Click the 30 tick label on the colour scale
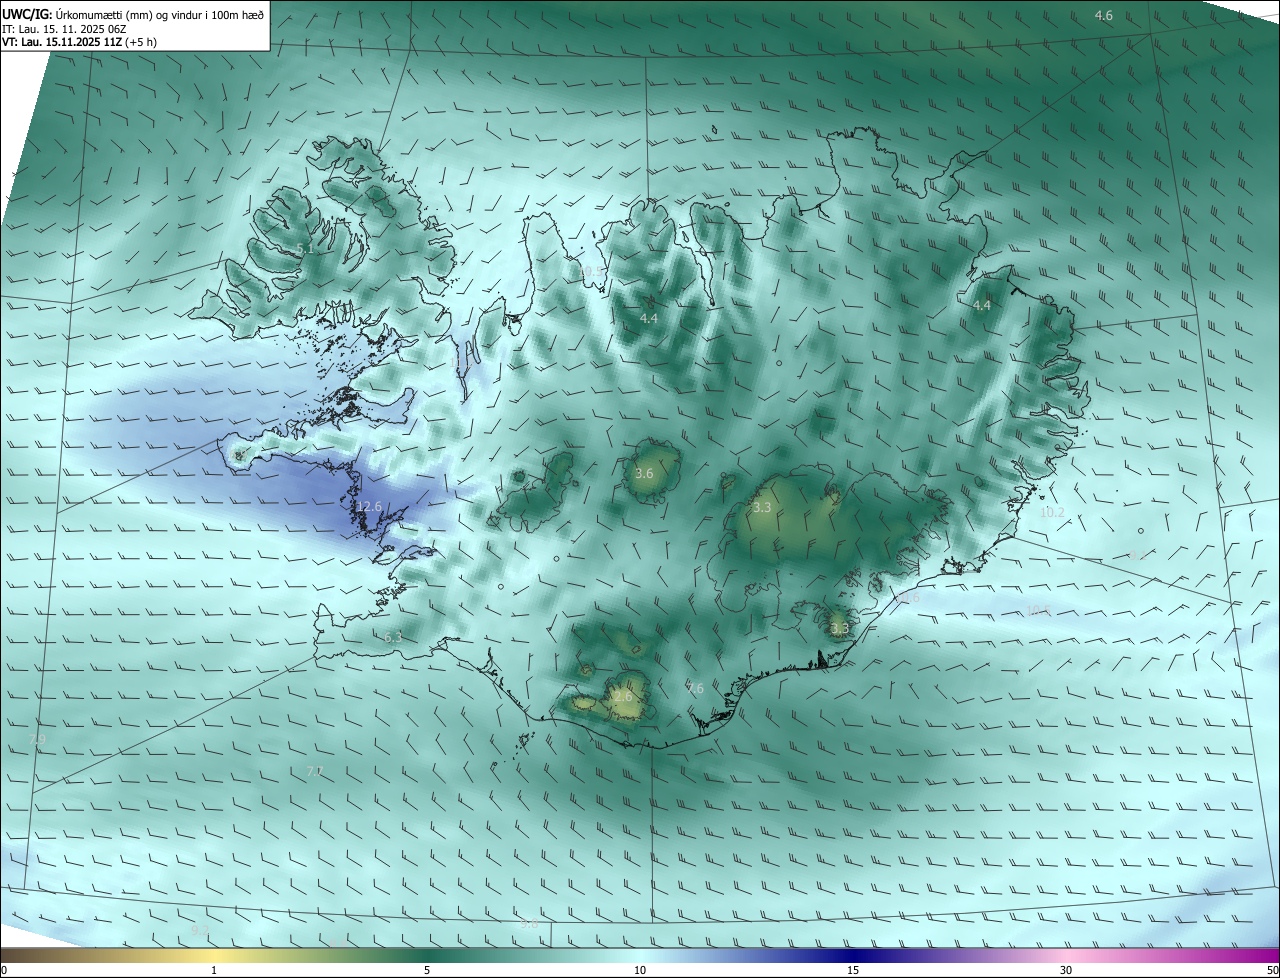This screenshot has height=978, width=1280. coord(1066,970)
